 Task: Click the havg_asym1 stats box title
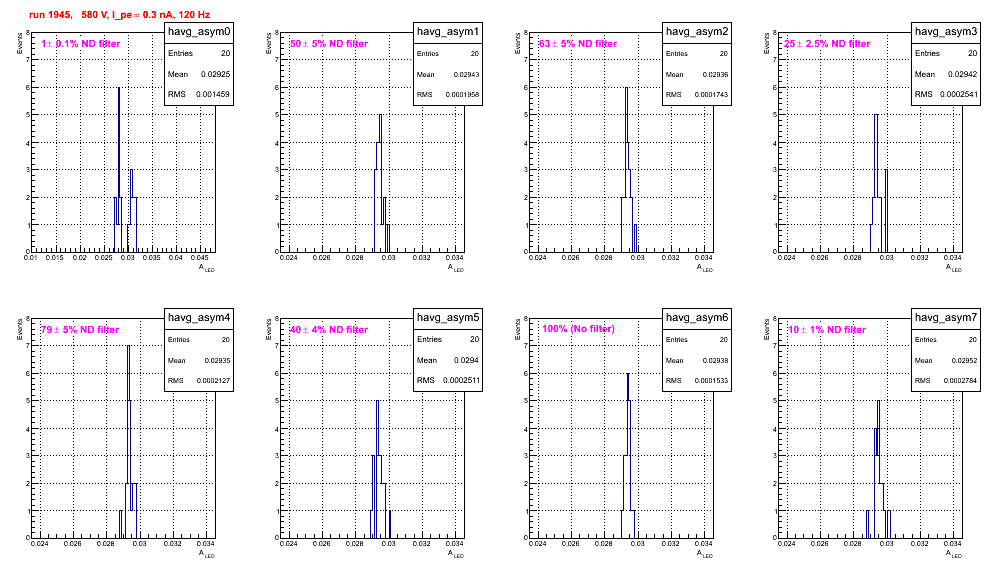coord(448,32)
